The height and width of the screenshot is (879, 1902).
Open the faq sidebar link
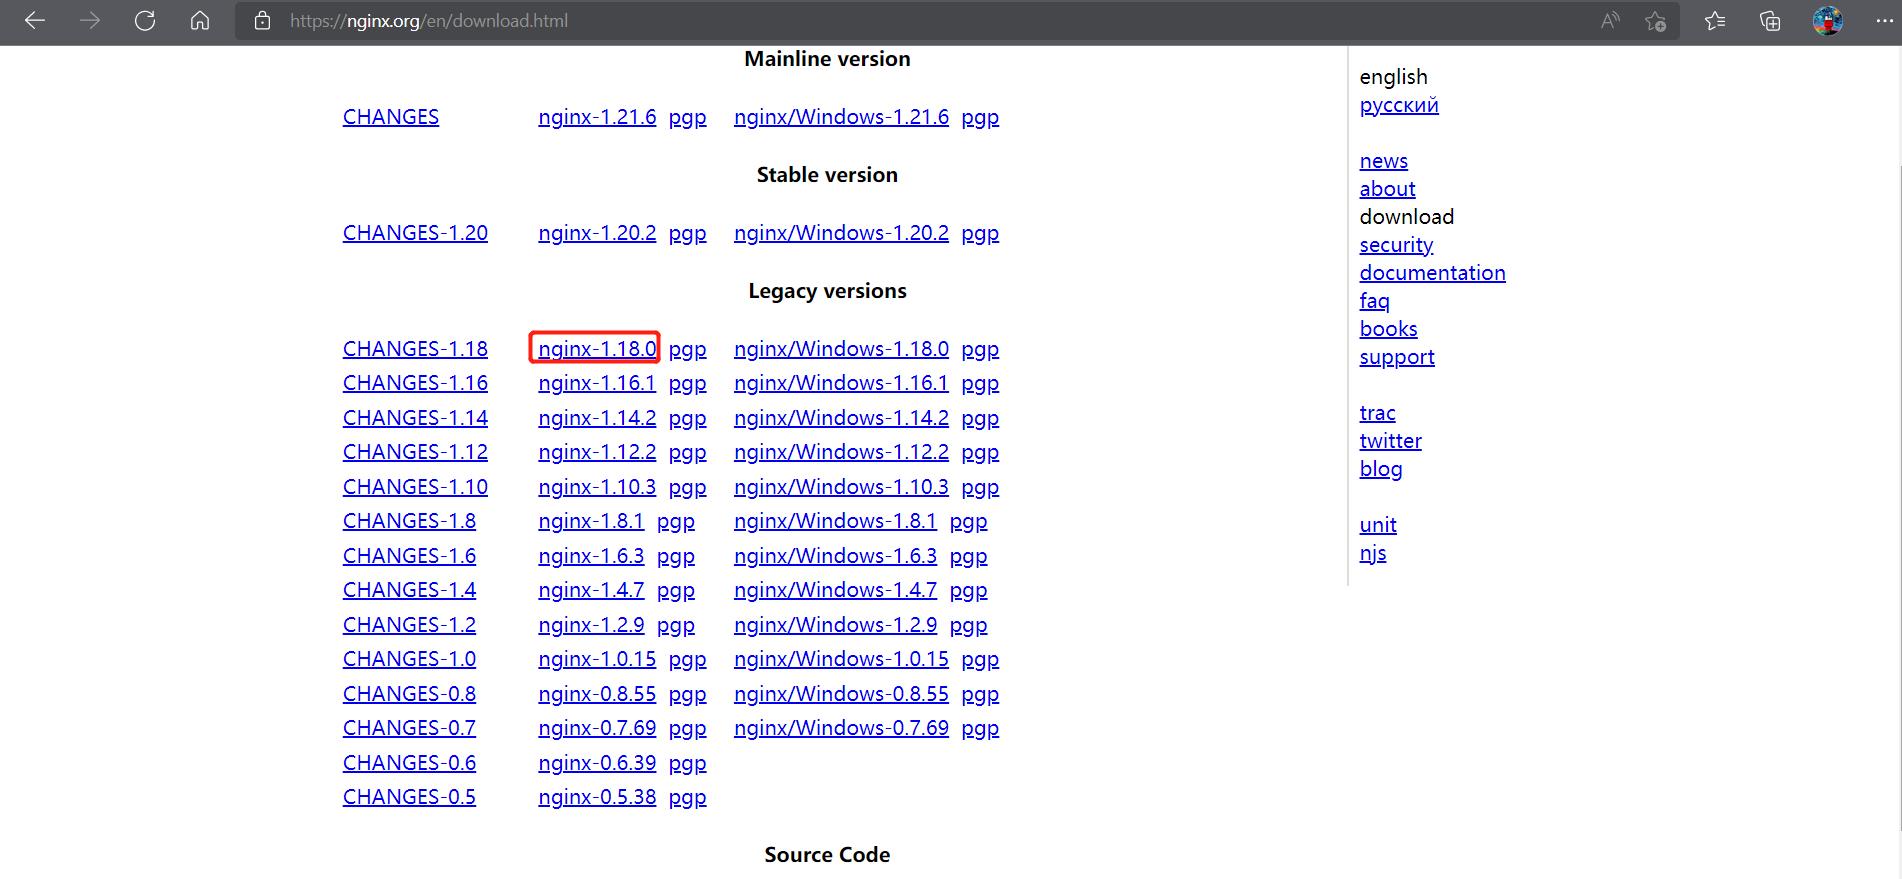(1375, 301)
